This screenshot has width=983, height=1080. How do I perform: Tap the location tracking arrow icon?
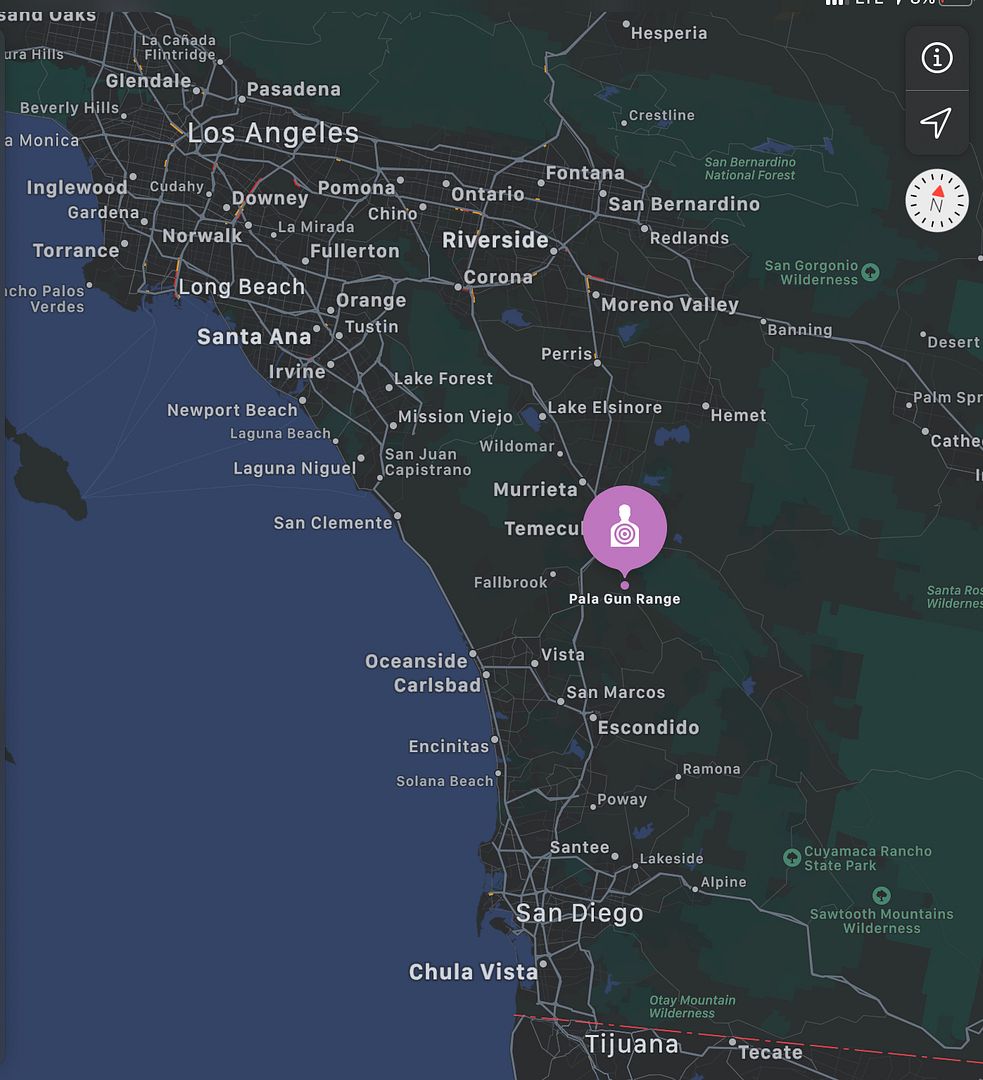pos(937,123)
